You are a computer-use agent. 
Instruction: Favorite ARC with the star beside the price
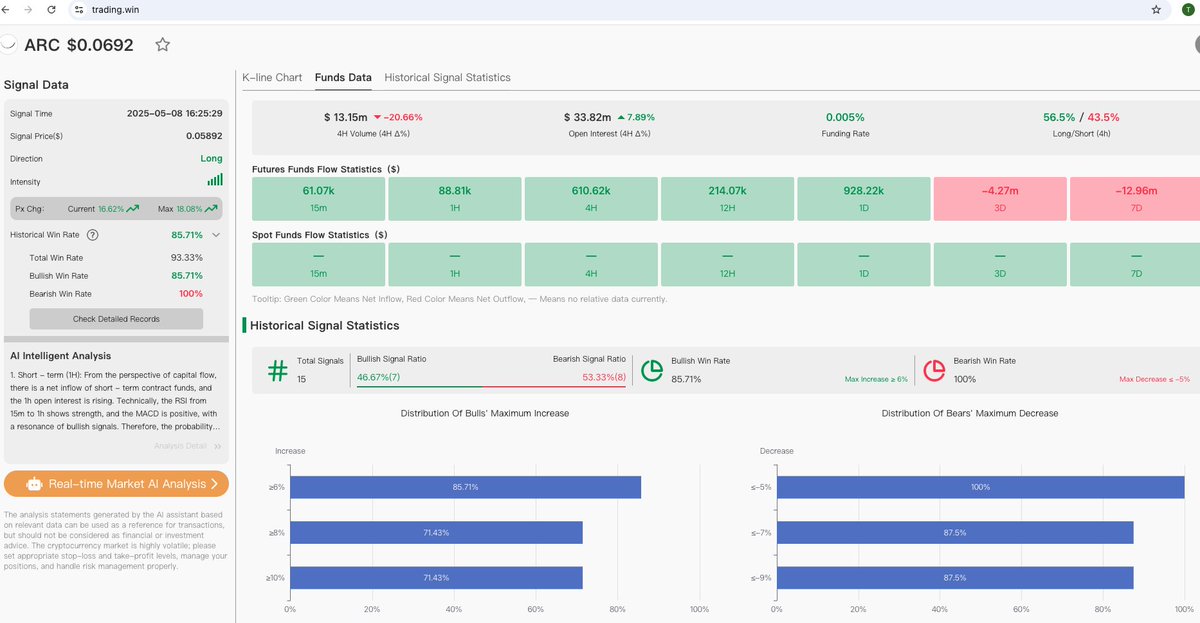pyautogui.click(x=163, y=44)
